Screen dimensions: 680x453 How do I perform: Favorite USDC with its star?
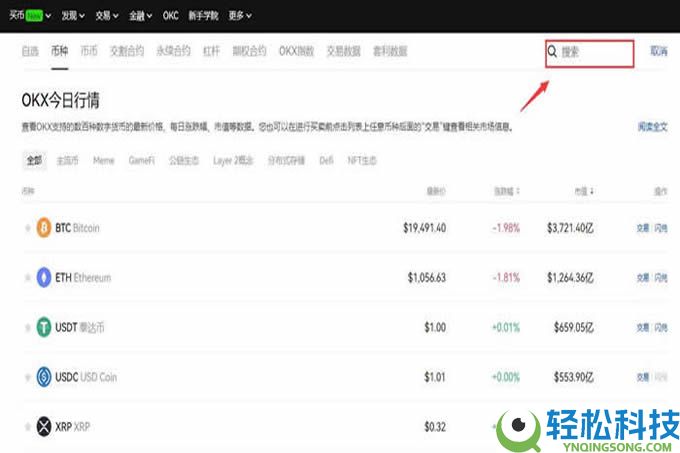click(28, 377)
